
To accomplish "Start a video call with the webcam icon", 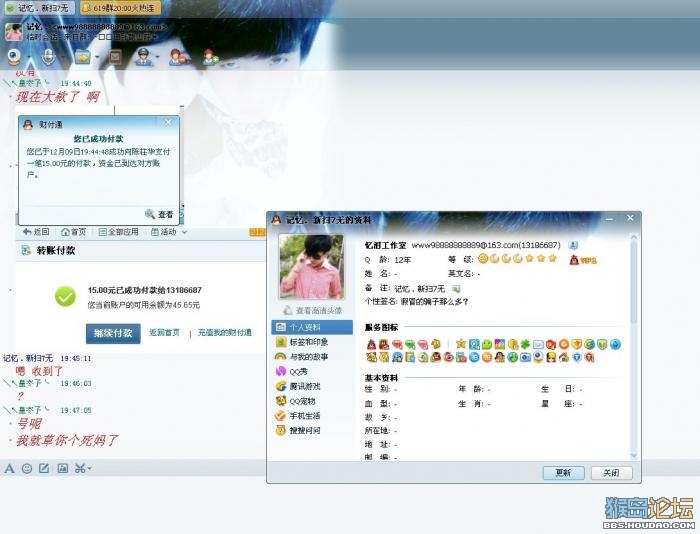I will tap(14, 58).
